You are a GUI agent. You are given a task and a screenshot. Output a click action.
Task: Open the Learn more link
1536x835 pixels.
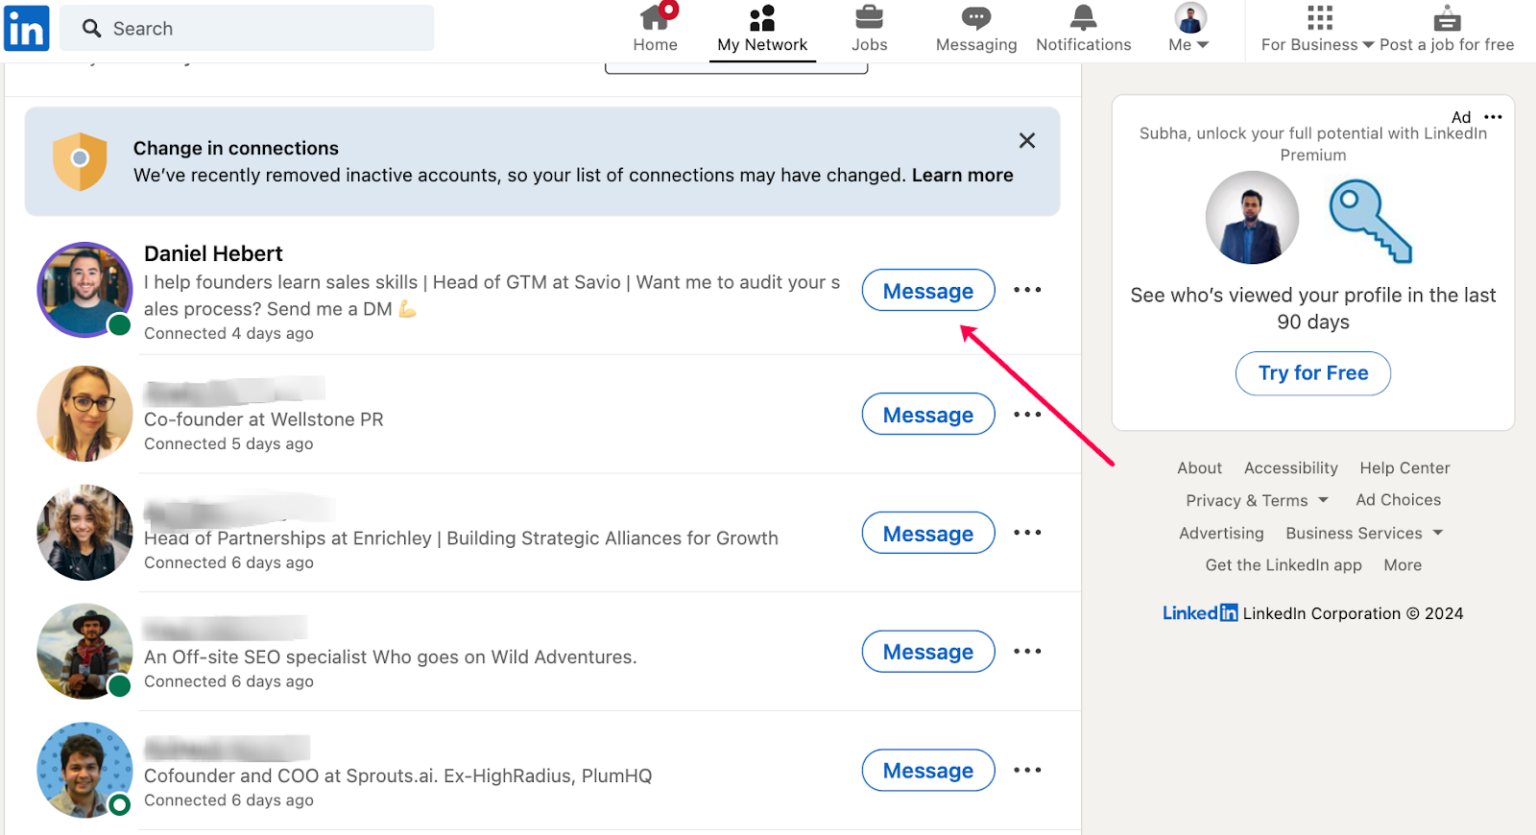[x=962, y=175]
